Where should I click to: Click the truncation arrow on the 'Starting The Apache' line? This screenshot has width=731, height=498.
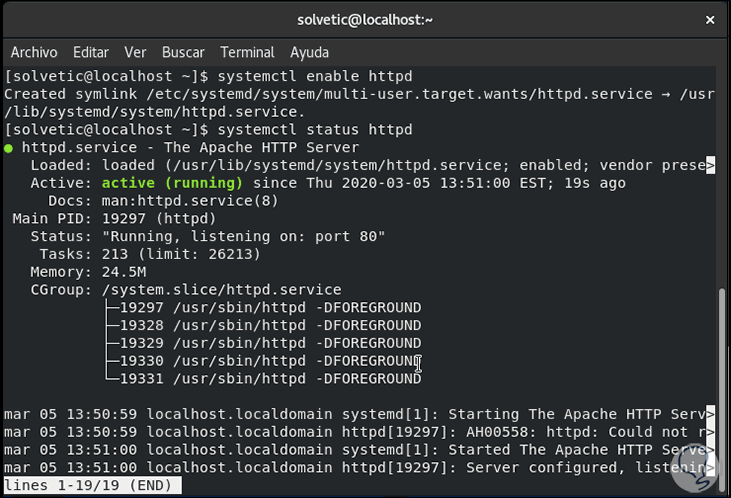(x=711, y=414)
